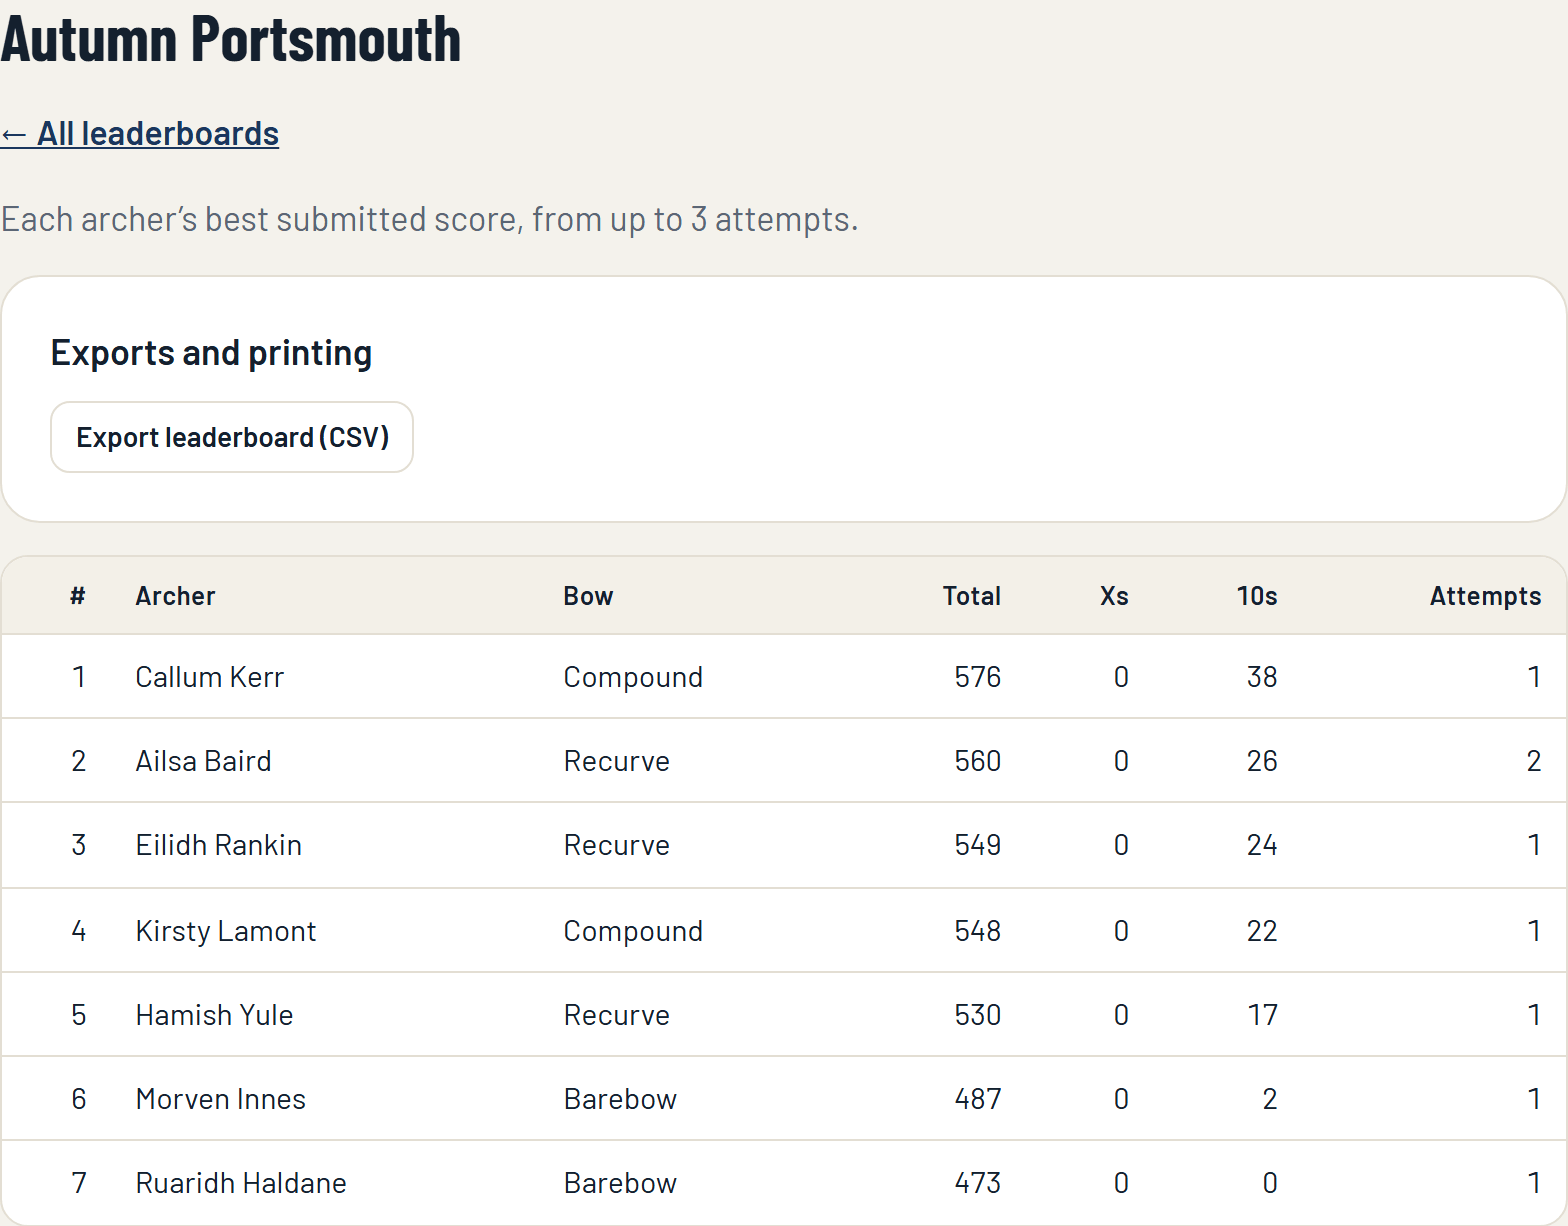Click Callum Kerr's 10s count 38
The width and height of the screenshot is (1568, 1226).
(1262, 677)
